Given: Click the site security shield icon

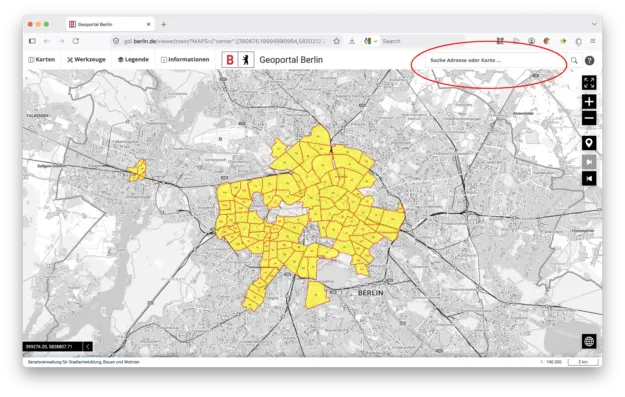Looking at the screenshot, I should 116,41.
